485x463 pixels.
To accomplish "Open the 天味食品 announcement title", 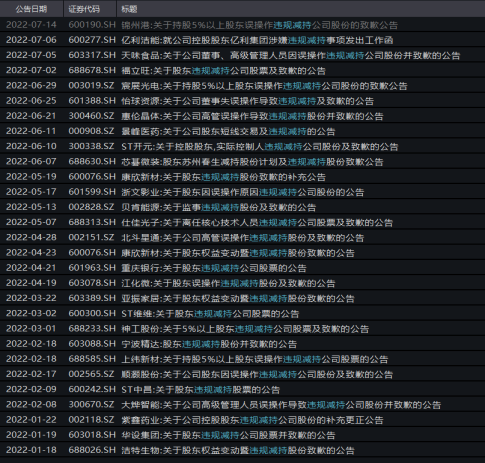I will coord(290,55).
